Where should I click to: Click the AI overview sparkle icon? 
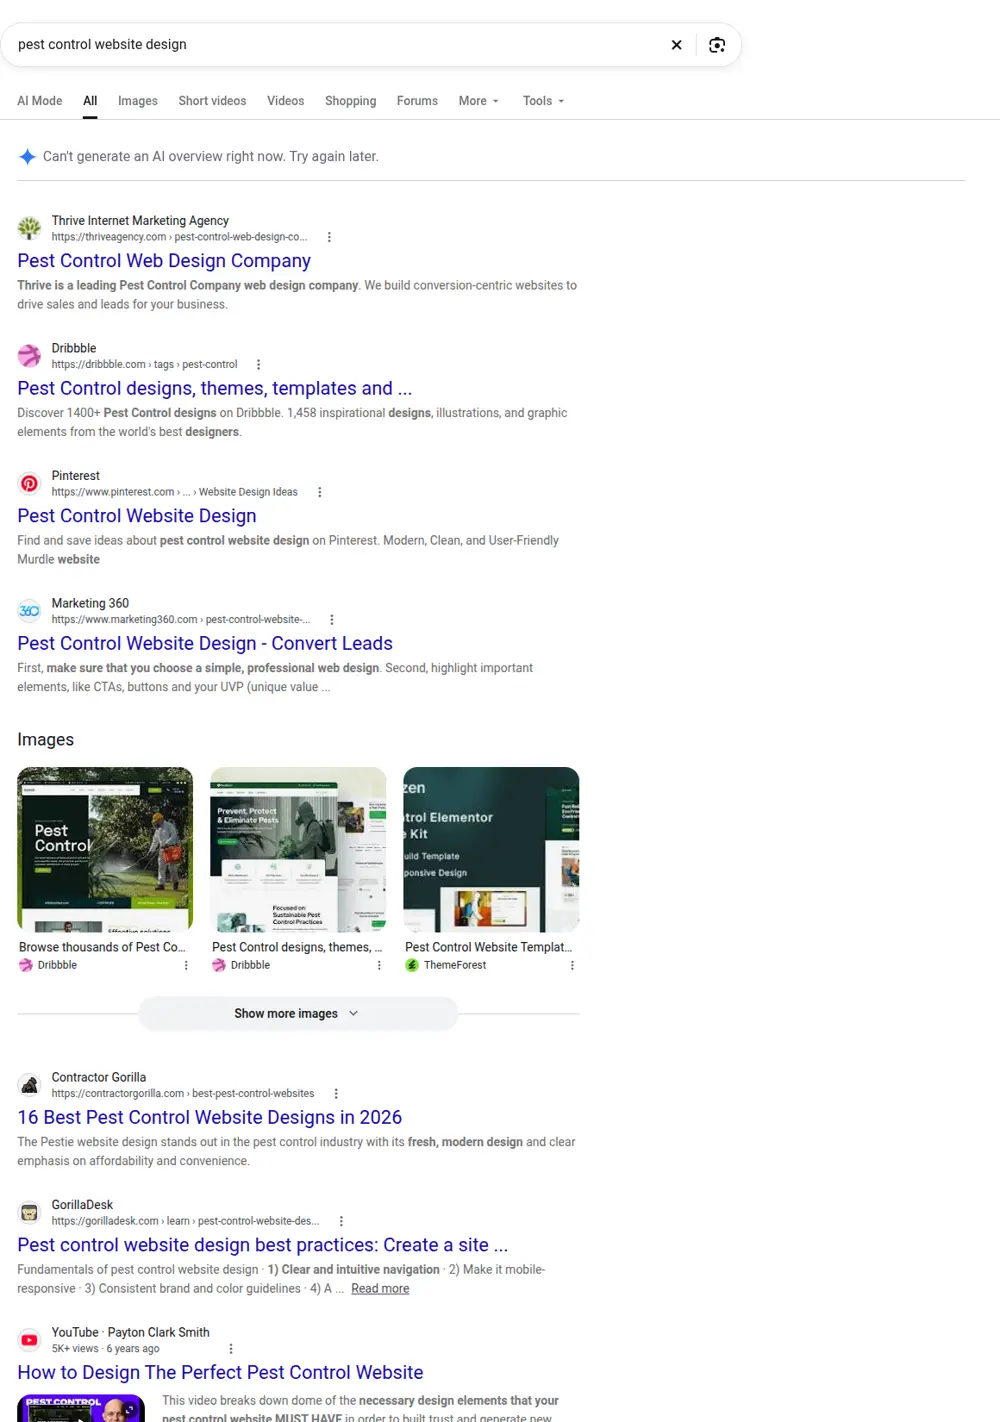28,157
